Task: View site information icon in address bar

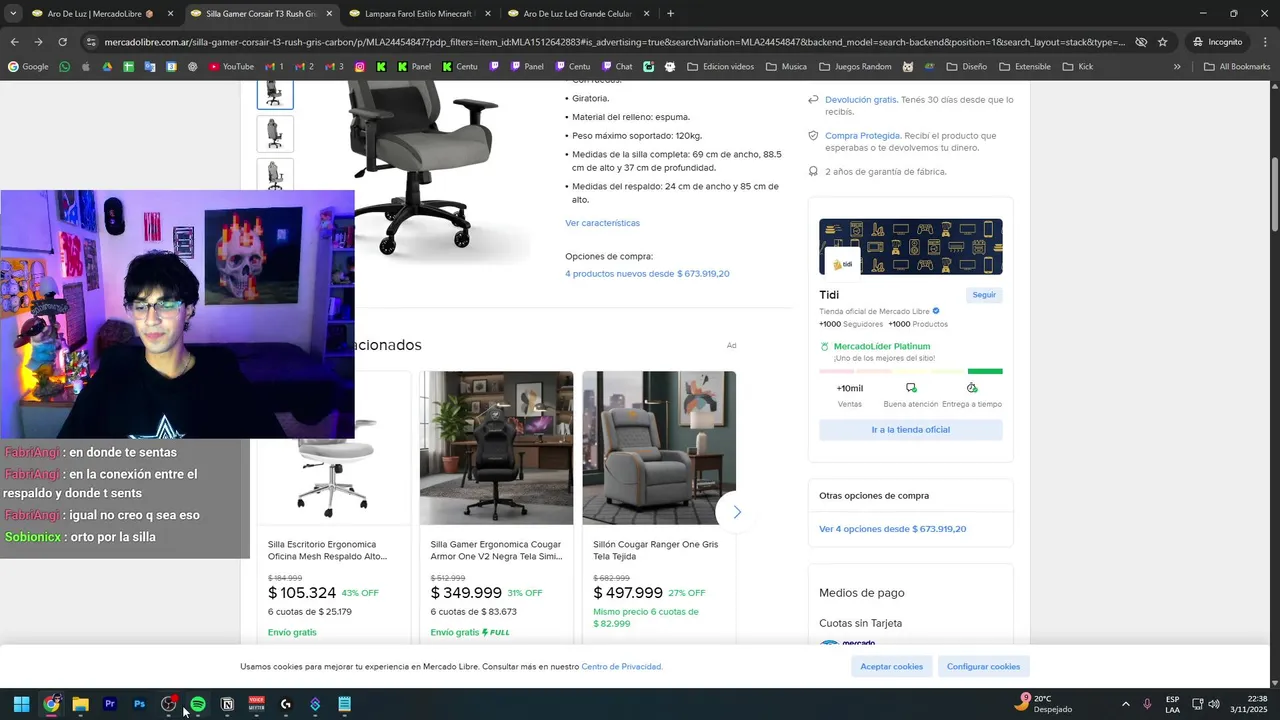Action: pyautogui.click(x=91, y=42)
